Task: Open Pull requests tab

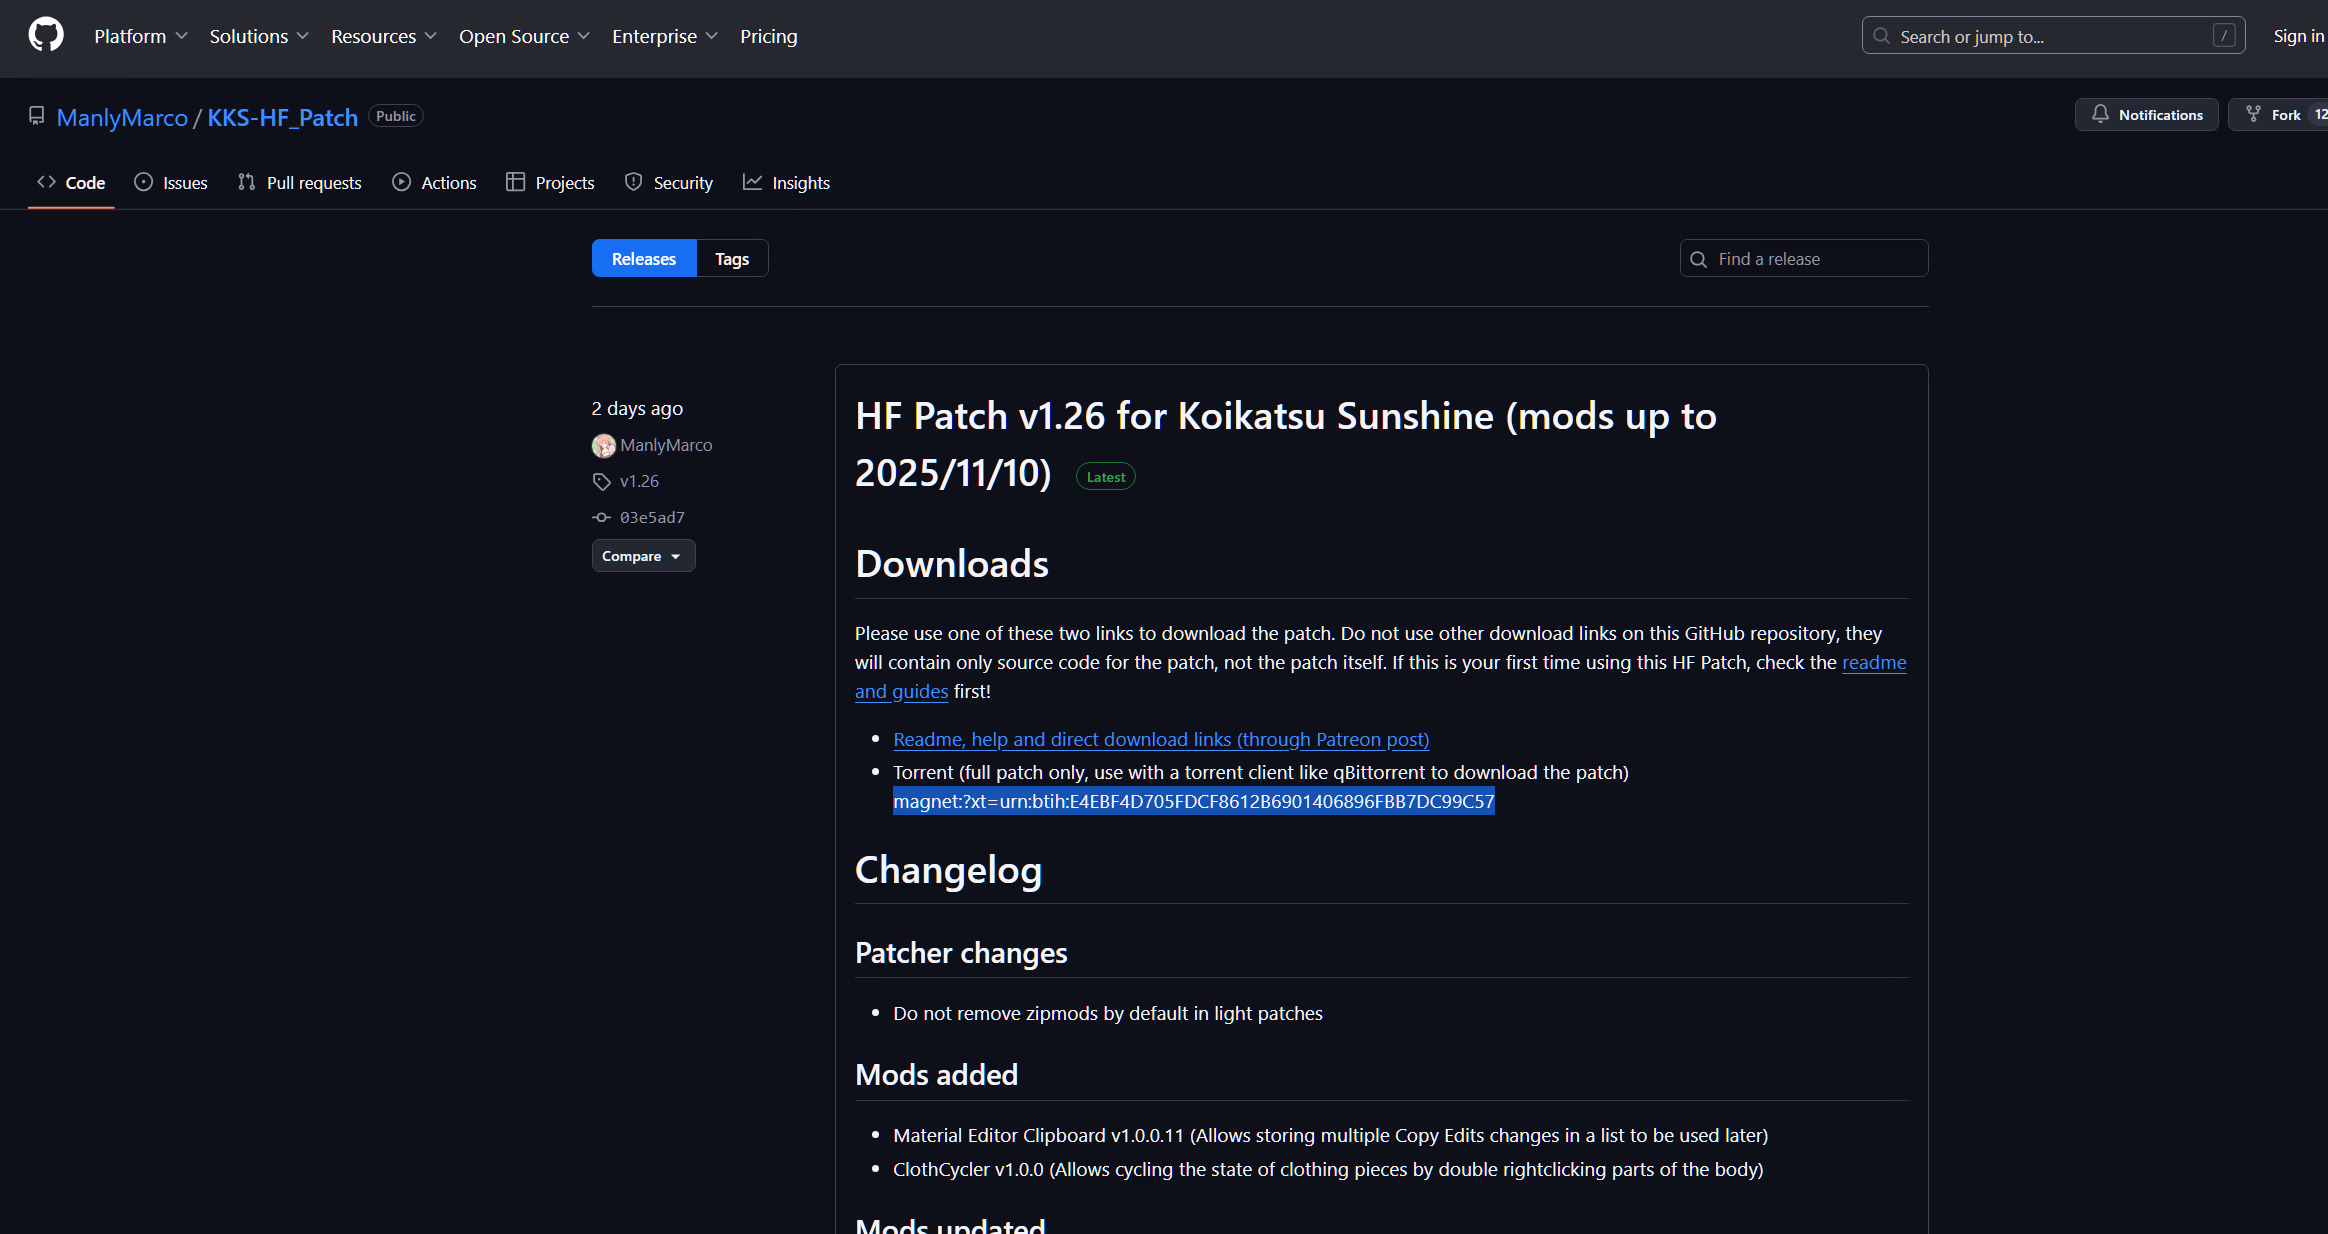Action: pos(299,183)
